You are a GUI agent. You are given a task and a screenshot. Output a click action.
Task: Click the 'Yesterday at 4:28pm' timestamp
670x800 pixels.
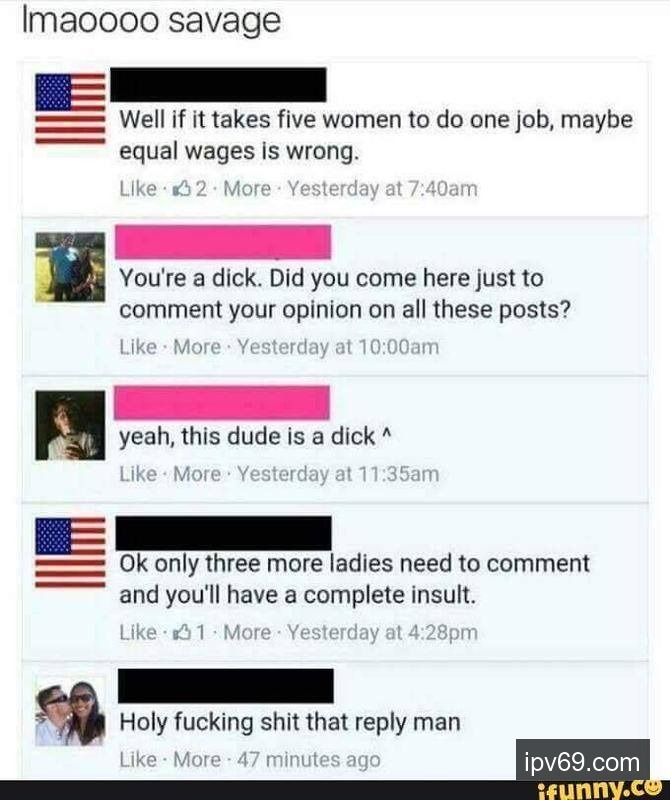(x=382, y=633)
